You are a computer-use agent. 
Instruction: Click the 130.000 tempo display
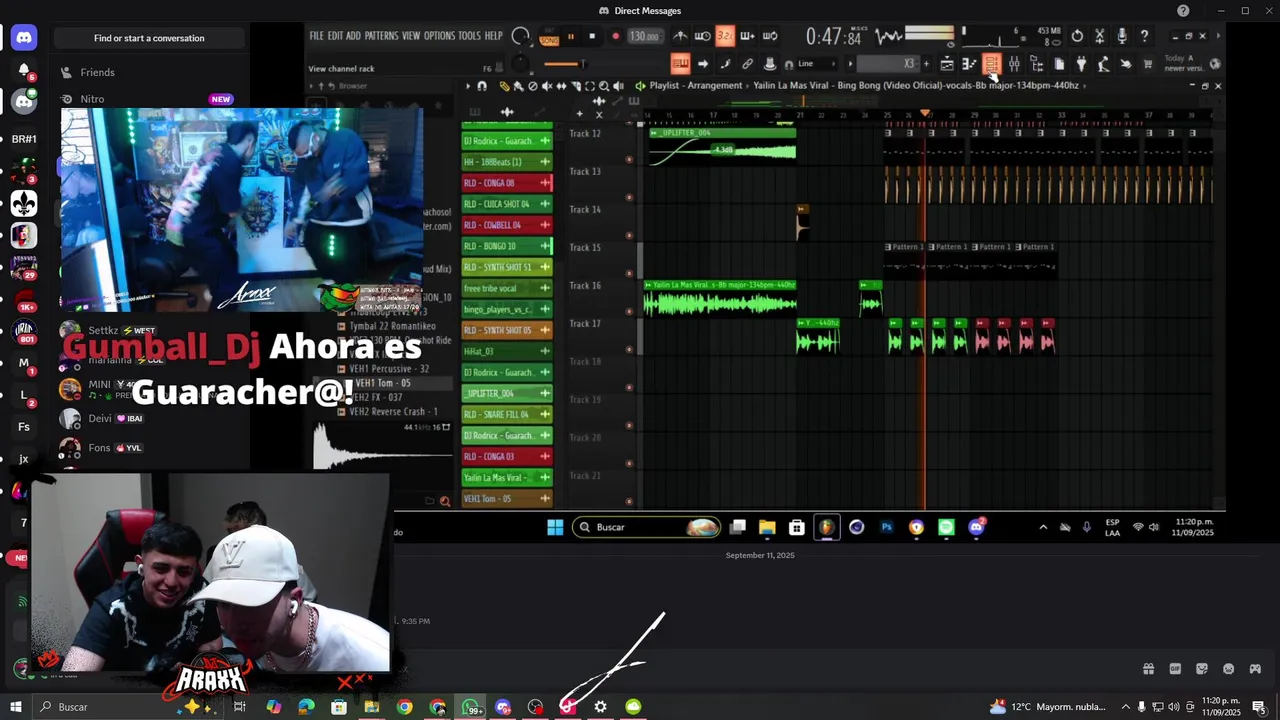coord(644,36)
